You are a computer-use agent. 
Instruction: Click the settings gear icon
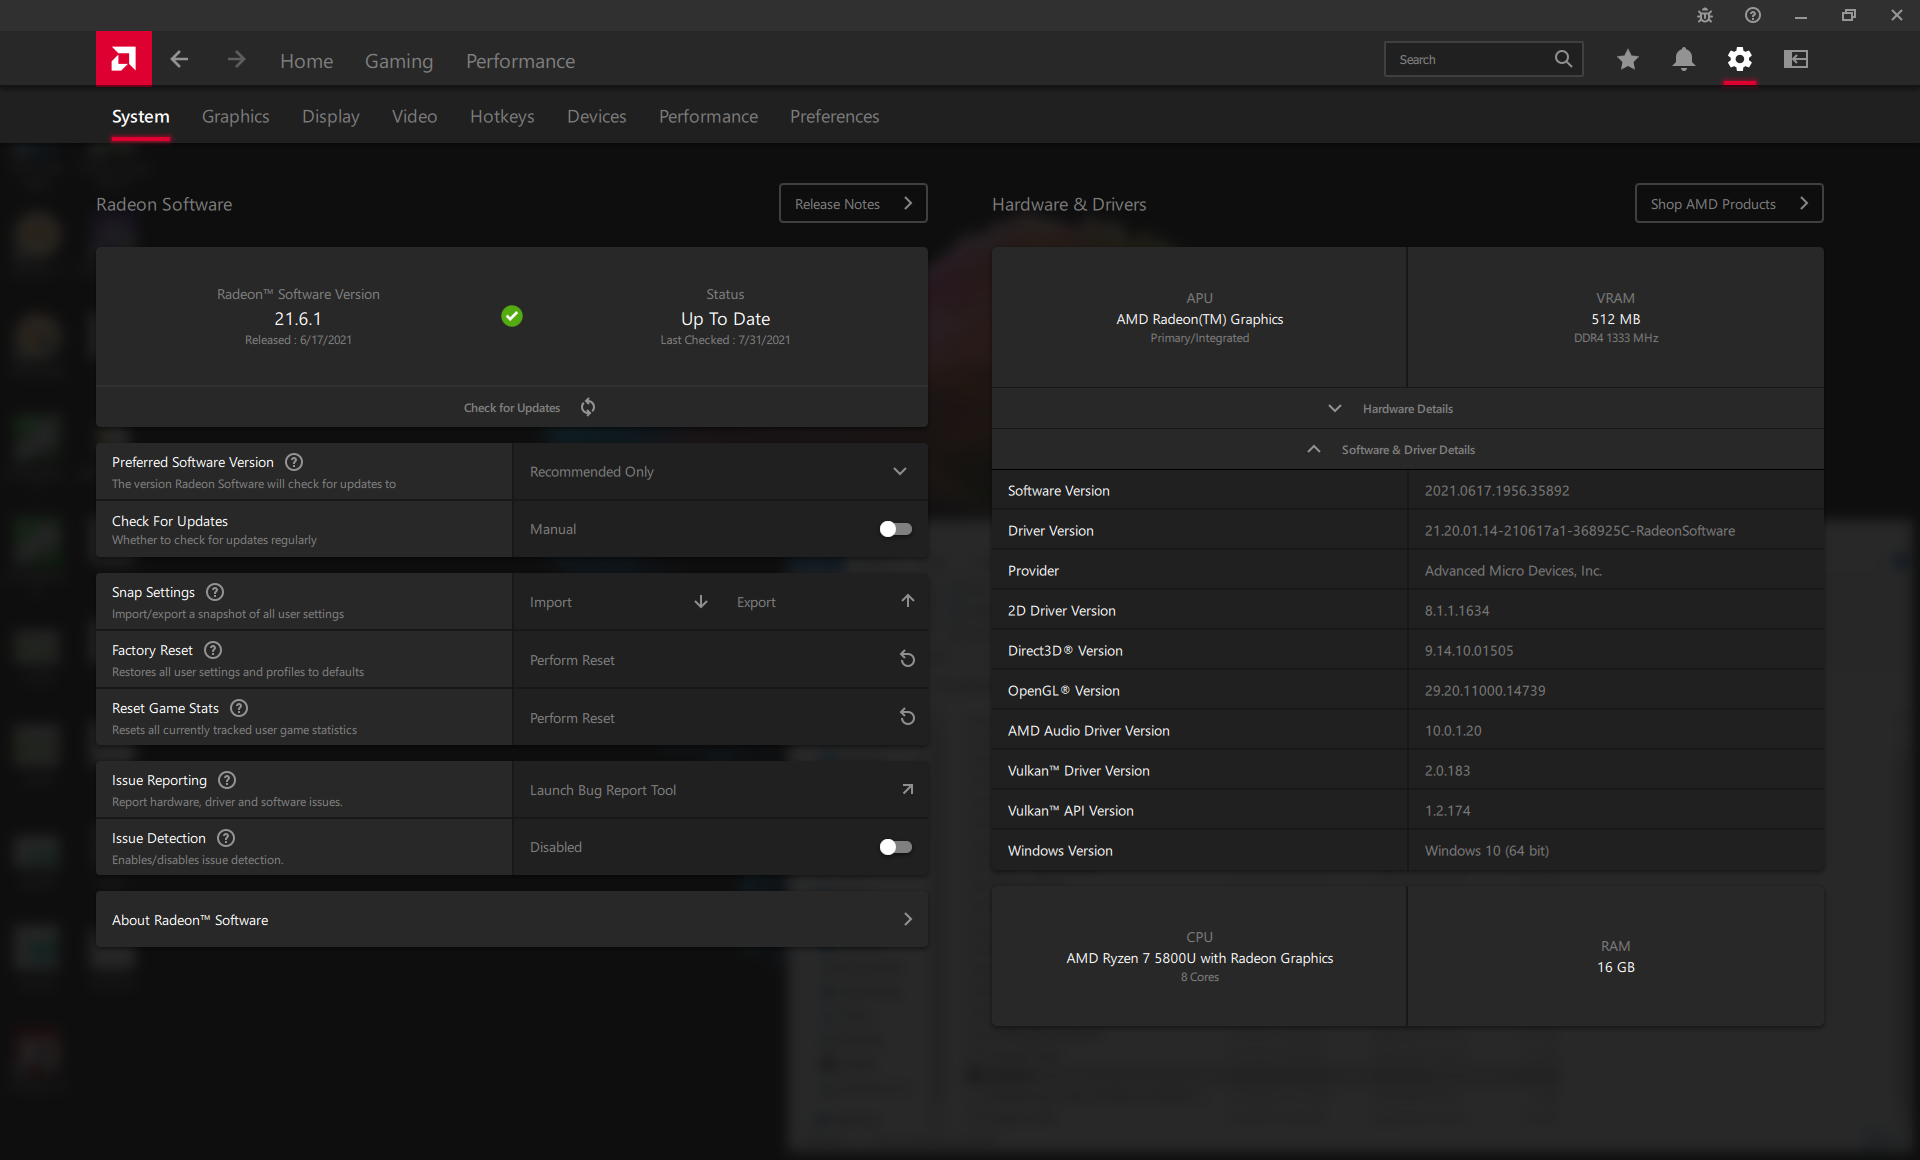coord(1740,60)
